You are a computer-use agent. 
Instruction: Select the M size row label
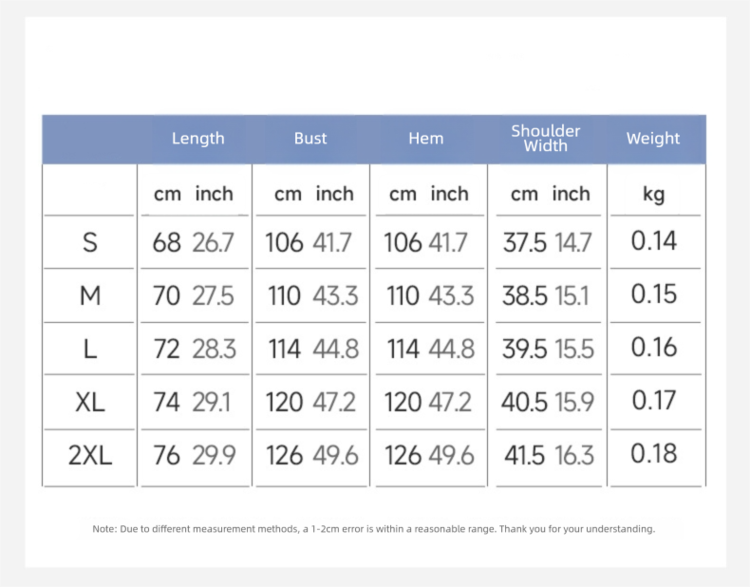90,296
